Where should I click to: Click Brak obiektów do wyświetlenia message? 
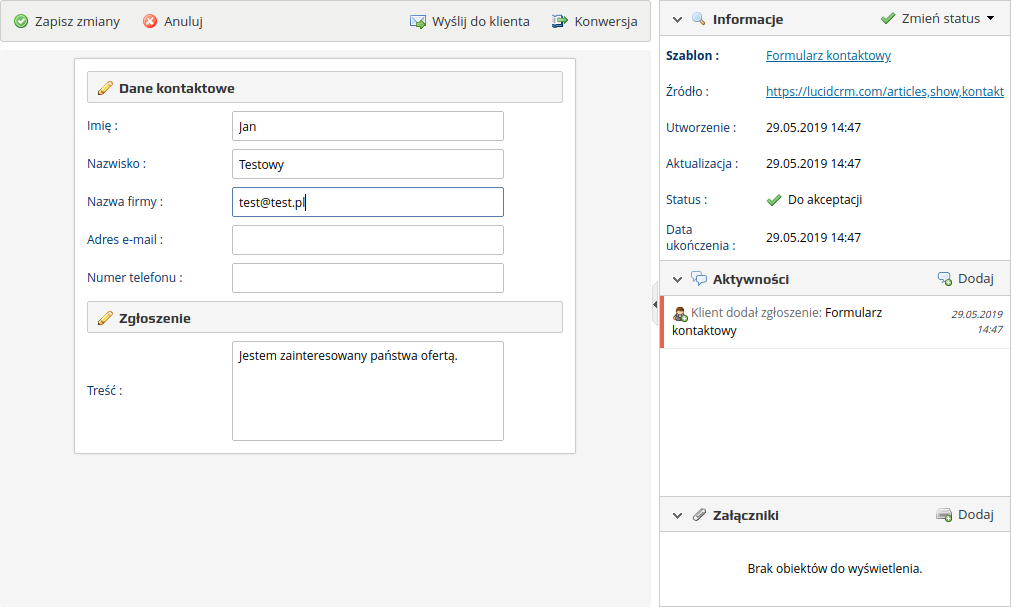pyautogui.click(x=835, y=569)
